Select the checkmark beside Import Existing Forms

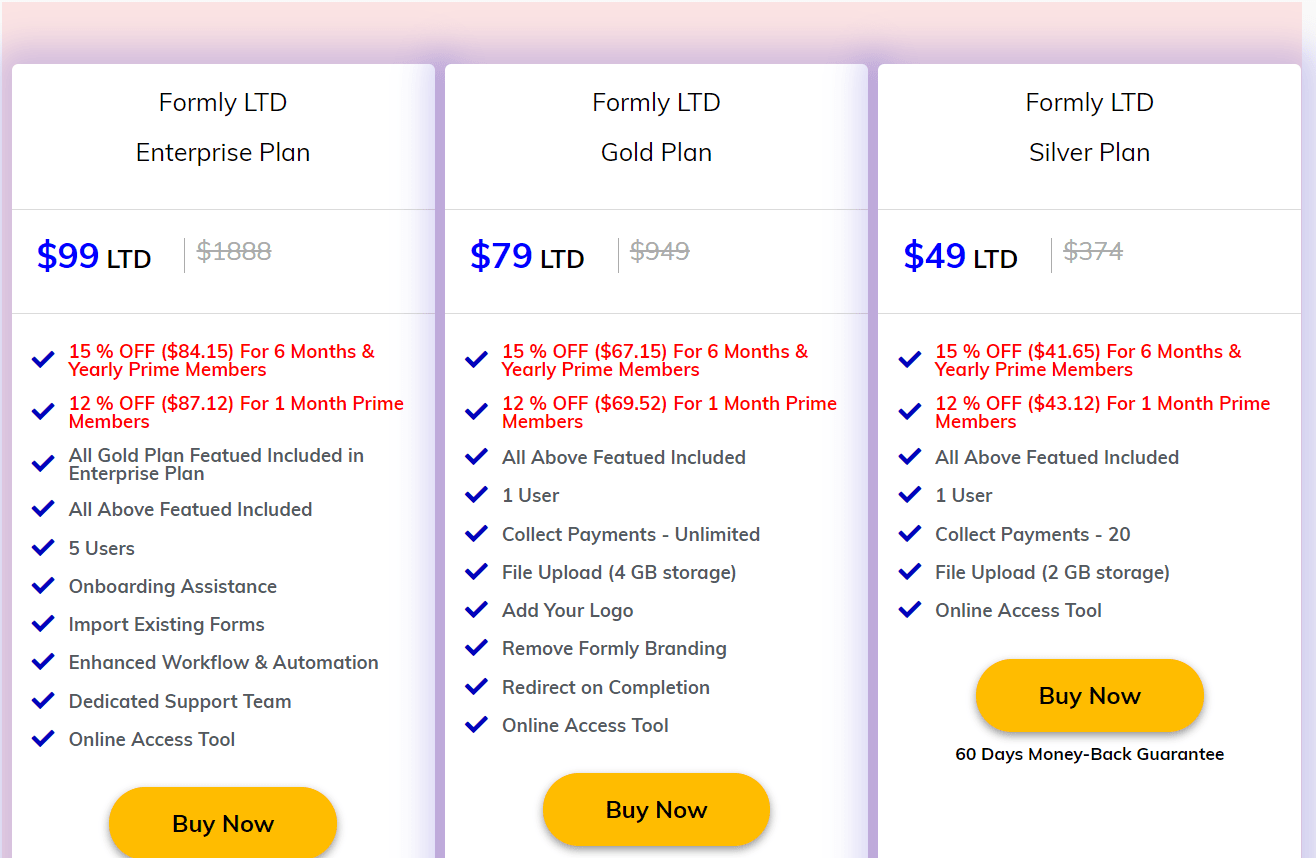[x=43, y=623]
